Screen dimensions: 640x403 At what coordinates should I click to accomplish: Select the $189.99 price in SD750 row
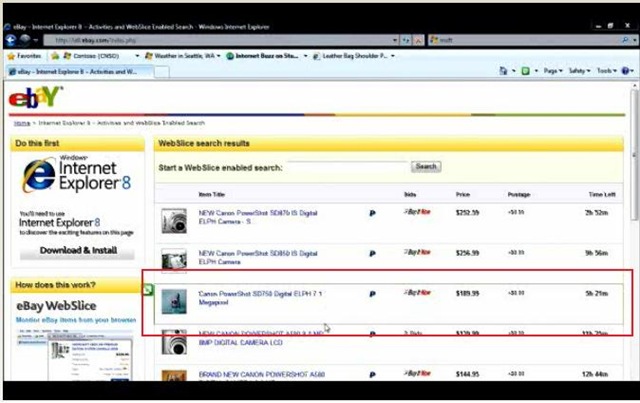click(467, 294)
